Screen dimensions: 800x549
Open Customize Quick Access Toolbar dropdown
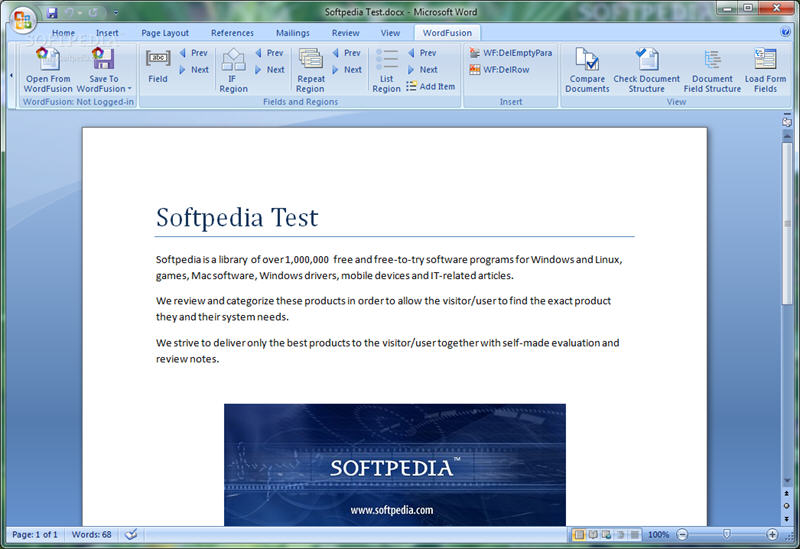[116, 12]
